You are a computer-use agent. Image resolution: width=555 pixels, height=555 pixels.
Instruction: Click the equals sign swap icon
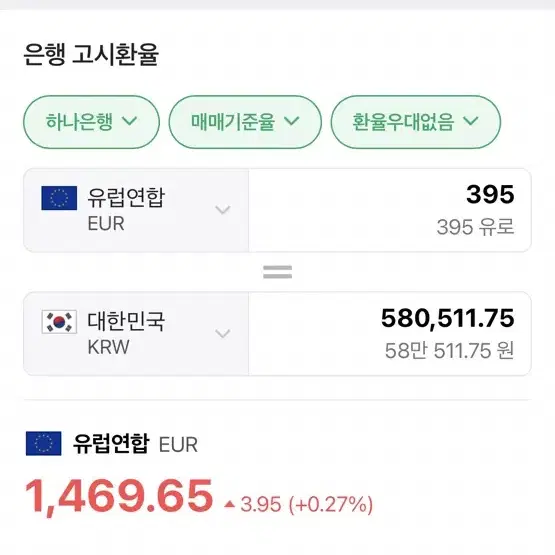point(278,272)
